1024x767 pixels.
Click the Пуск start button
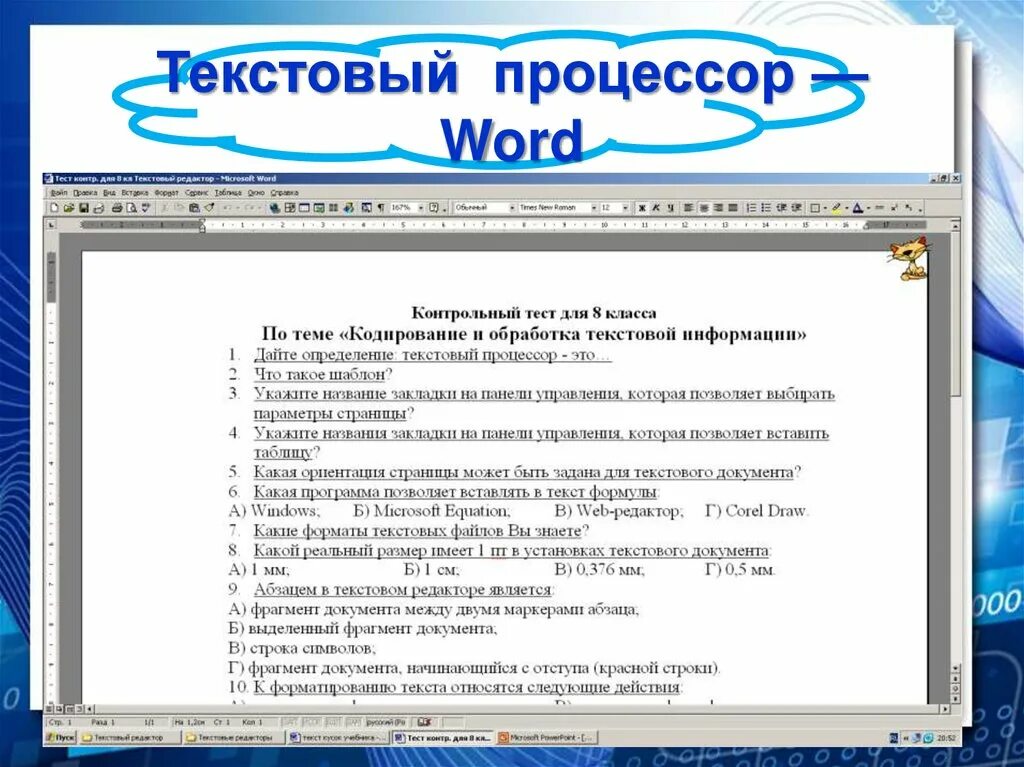[61, 738]
